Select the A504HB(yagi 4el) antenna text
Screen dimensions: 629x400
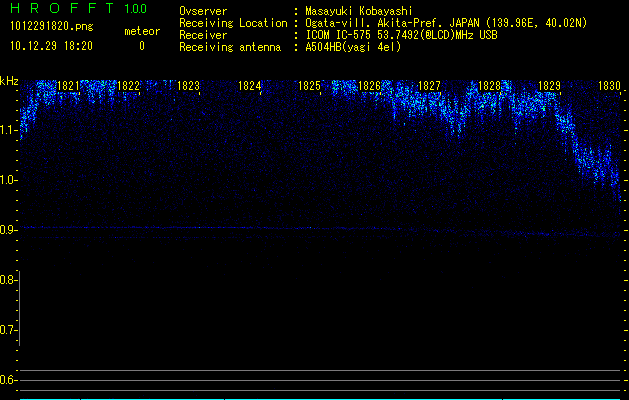point(353,47)
